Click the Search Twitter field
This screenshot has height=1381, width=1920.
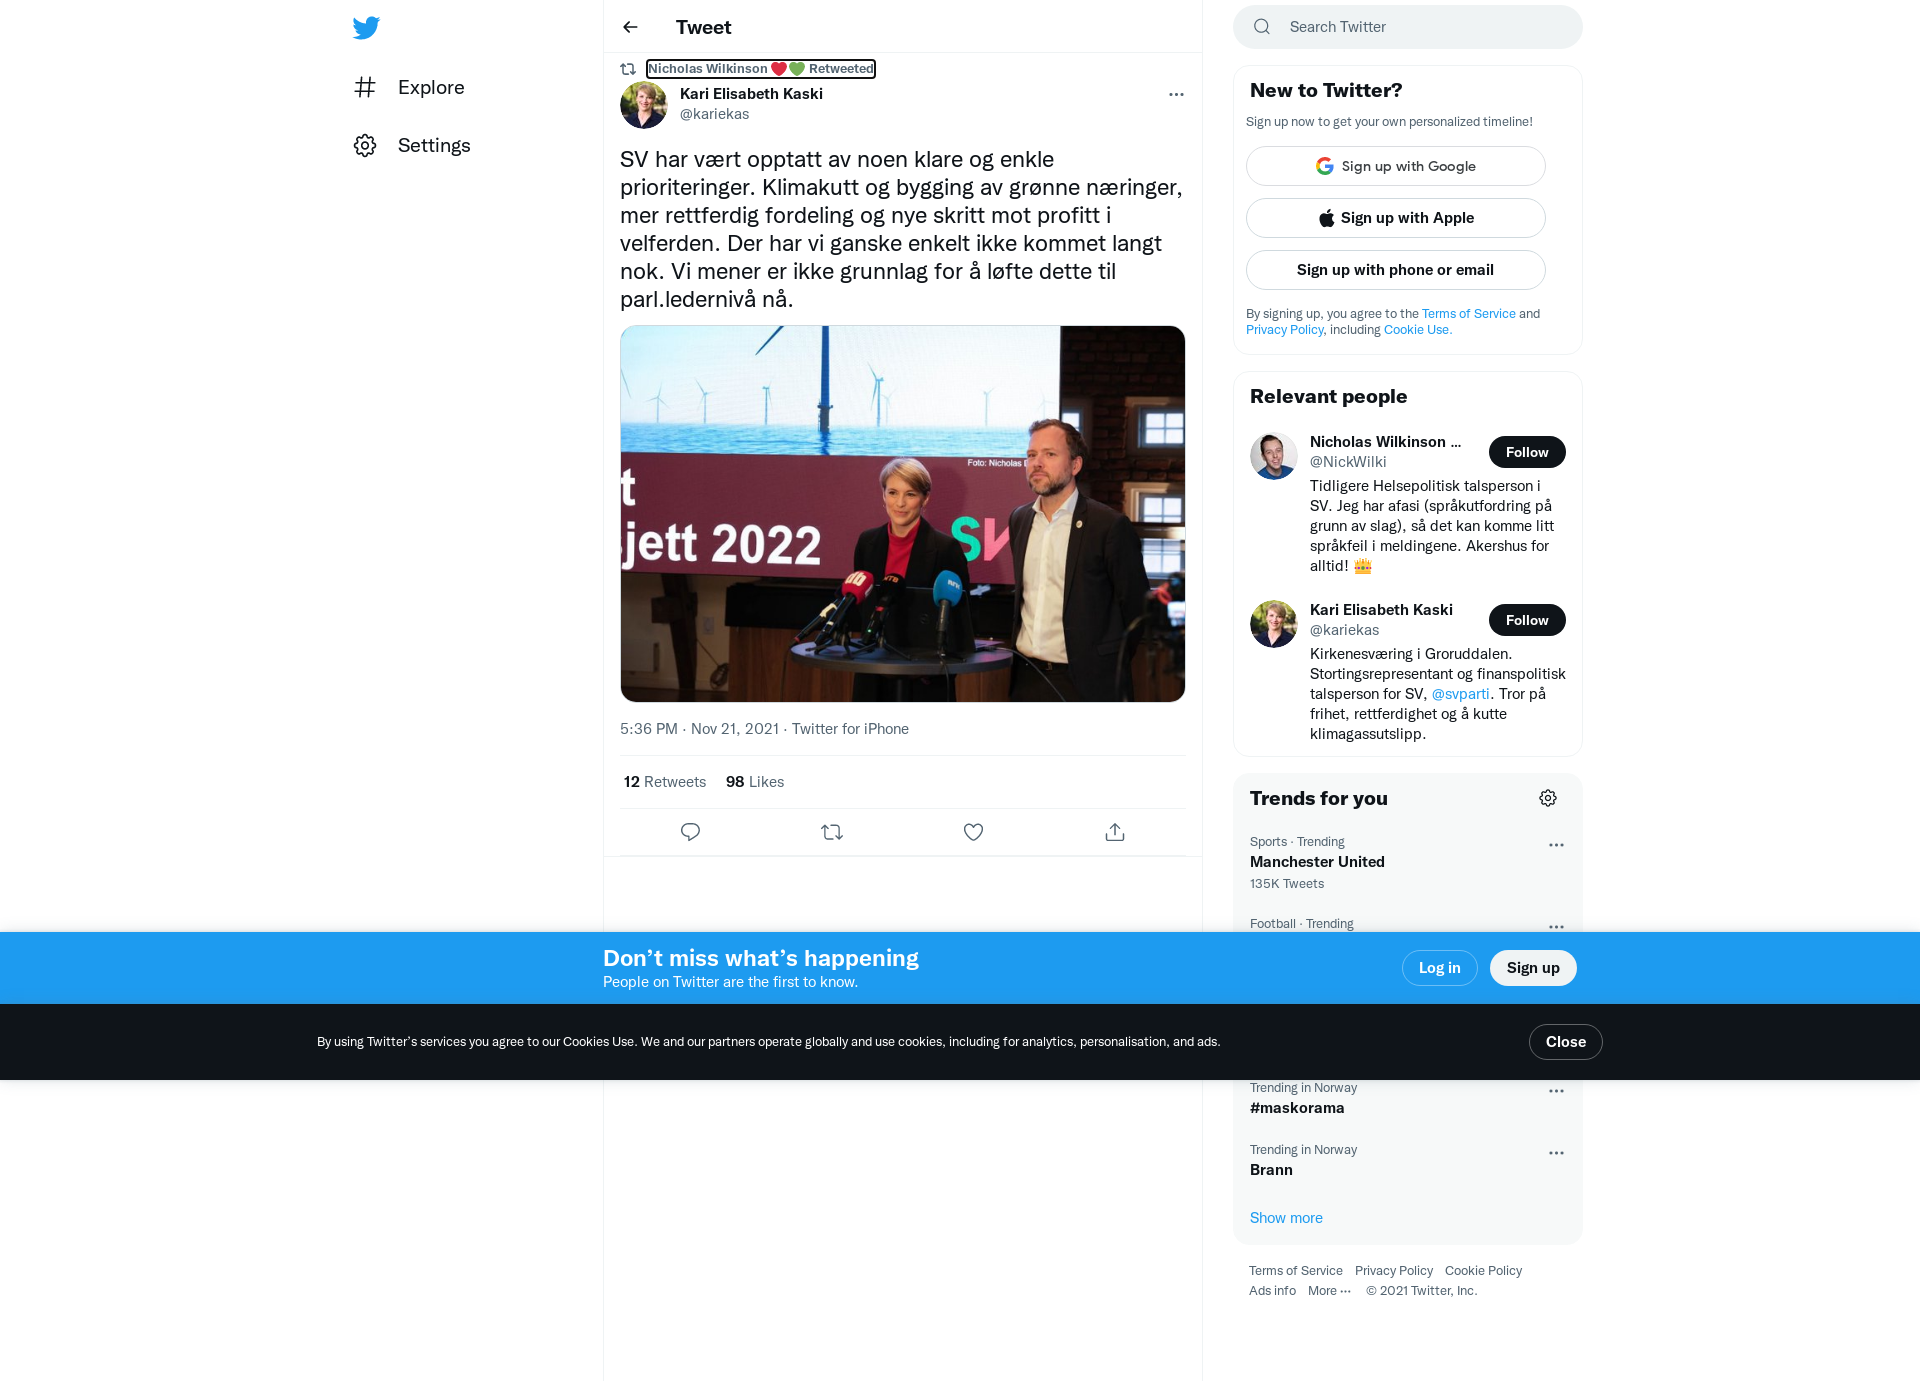click(x=1408, y=27)
